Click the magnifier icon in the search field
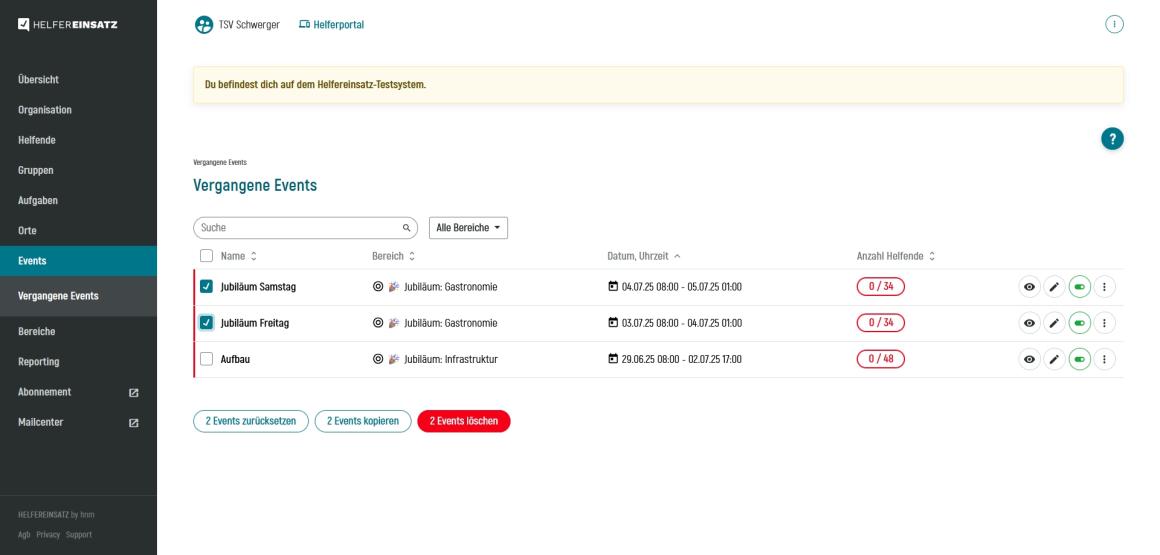Screen dimensions: 1160x555 (x=406, y=228)
